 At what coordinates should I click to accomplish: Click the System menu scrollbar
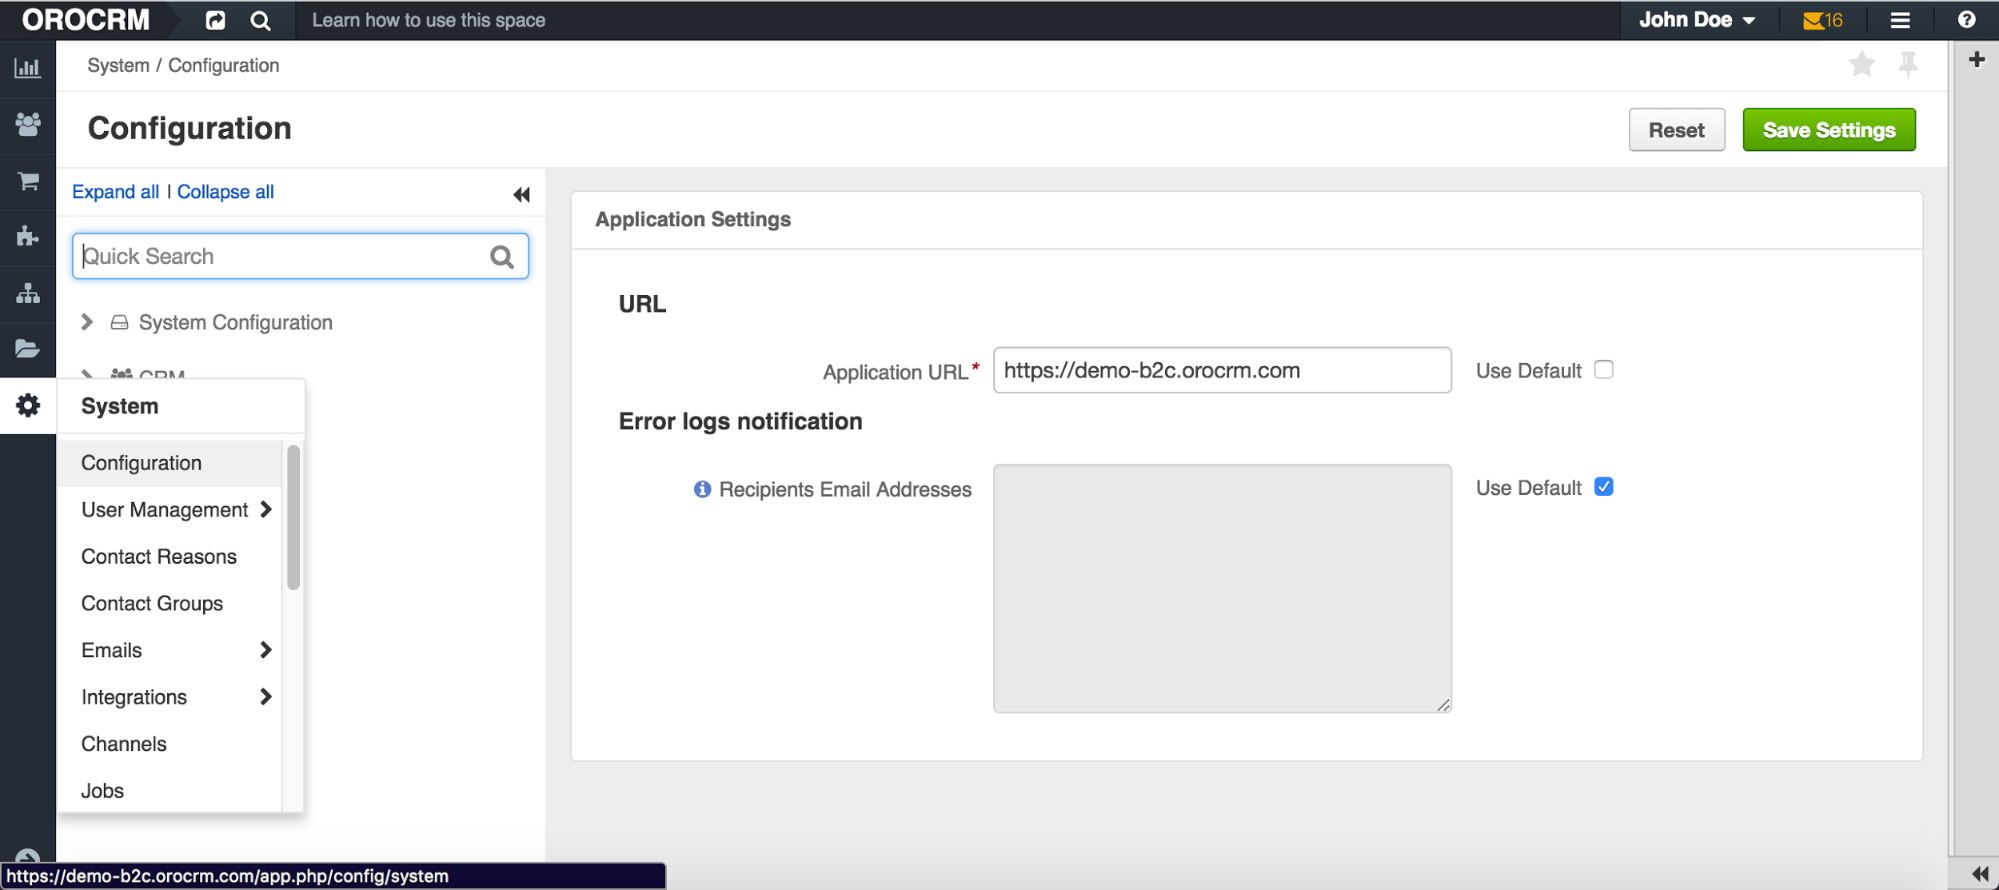pyautogui.click(x=293, y=517)
